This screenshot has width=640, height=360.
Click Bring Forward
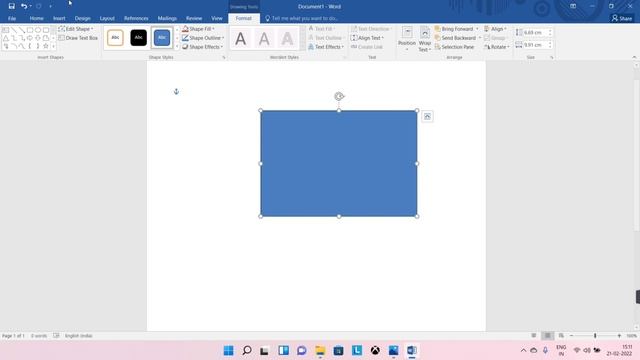[453, 29]
